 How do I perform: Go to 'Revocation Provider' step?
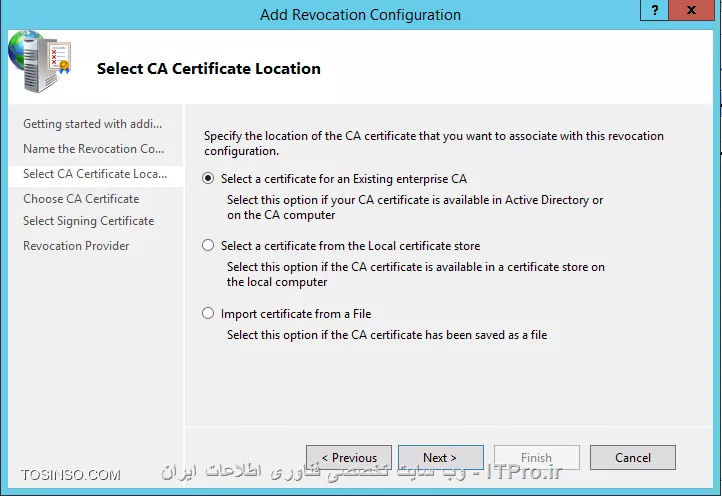[76, 246]
